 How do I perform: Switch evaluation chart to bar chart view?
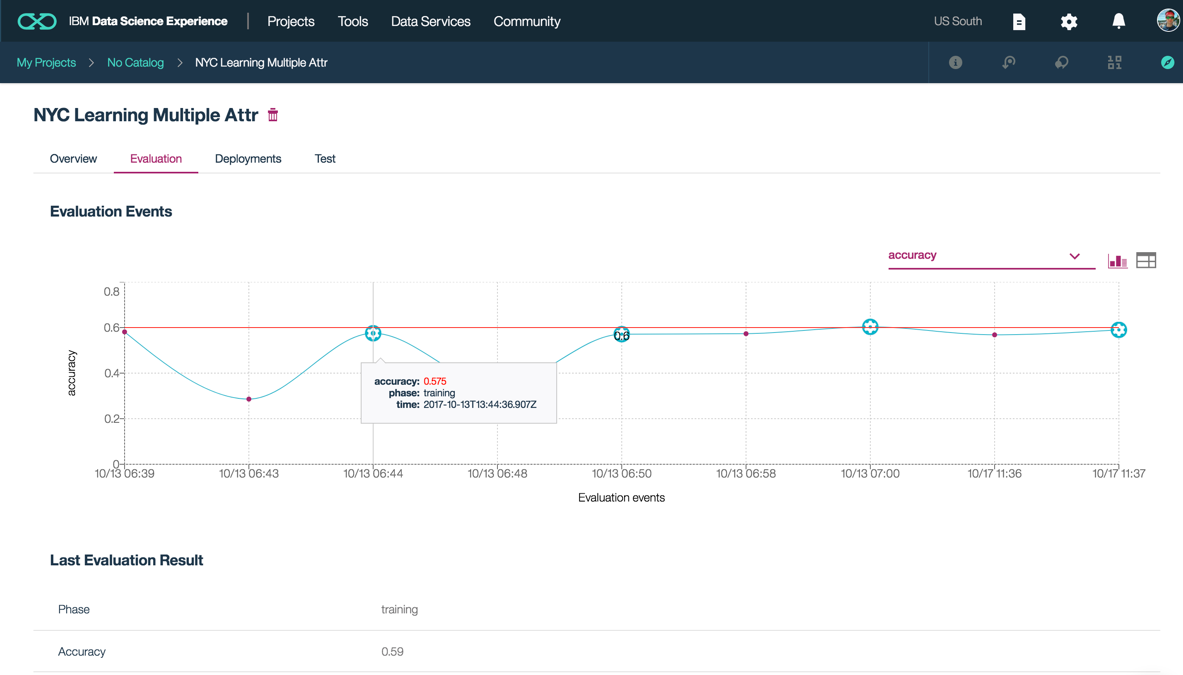1117,259
